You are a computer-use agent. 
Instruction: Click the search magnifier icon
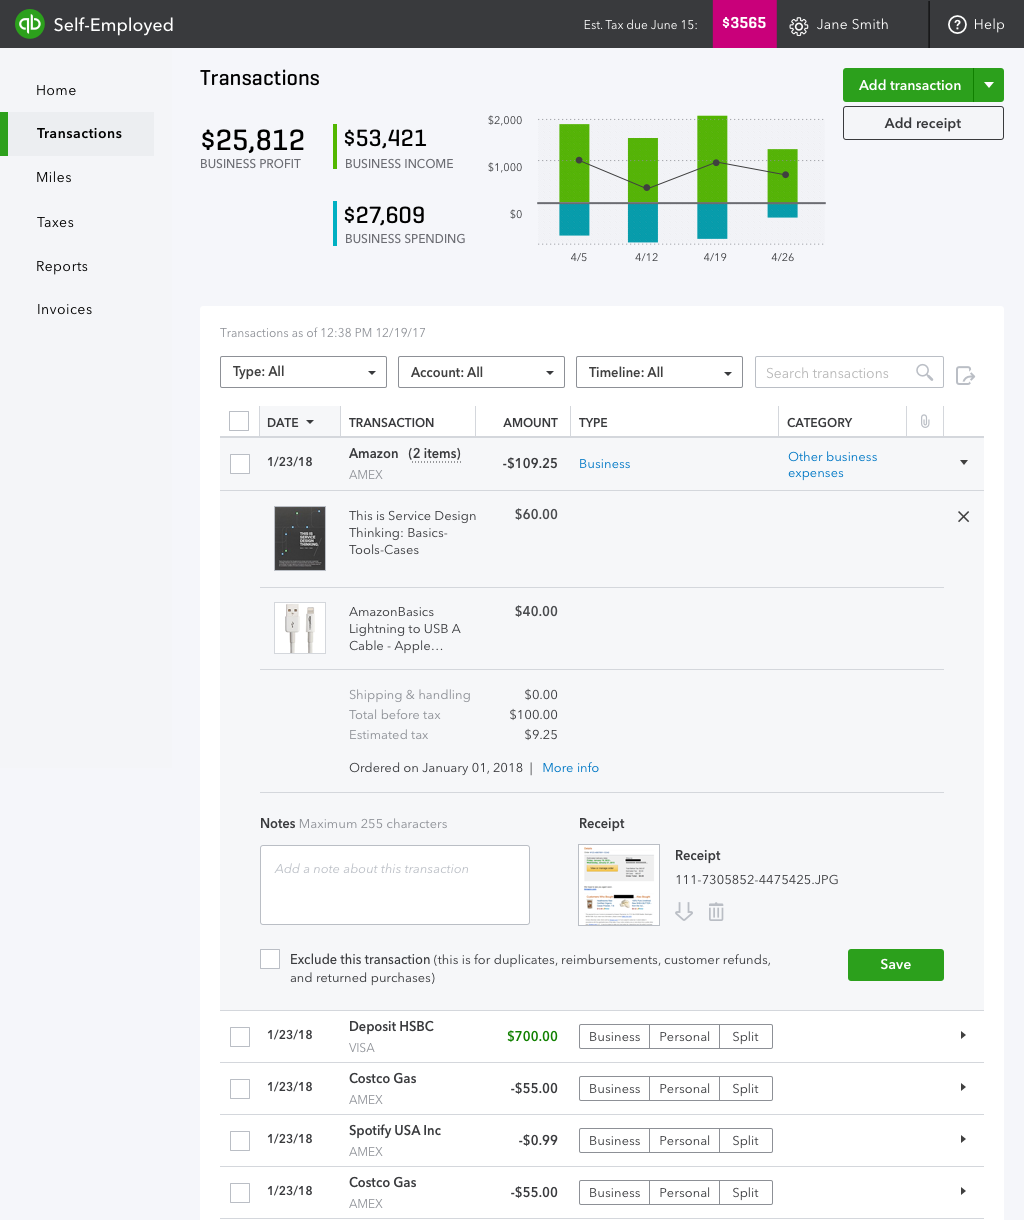925,372
